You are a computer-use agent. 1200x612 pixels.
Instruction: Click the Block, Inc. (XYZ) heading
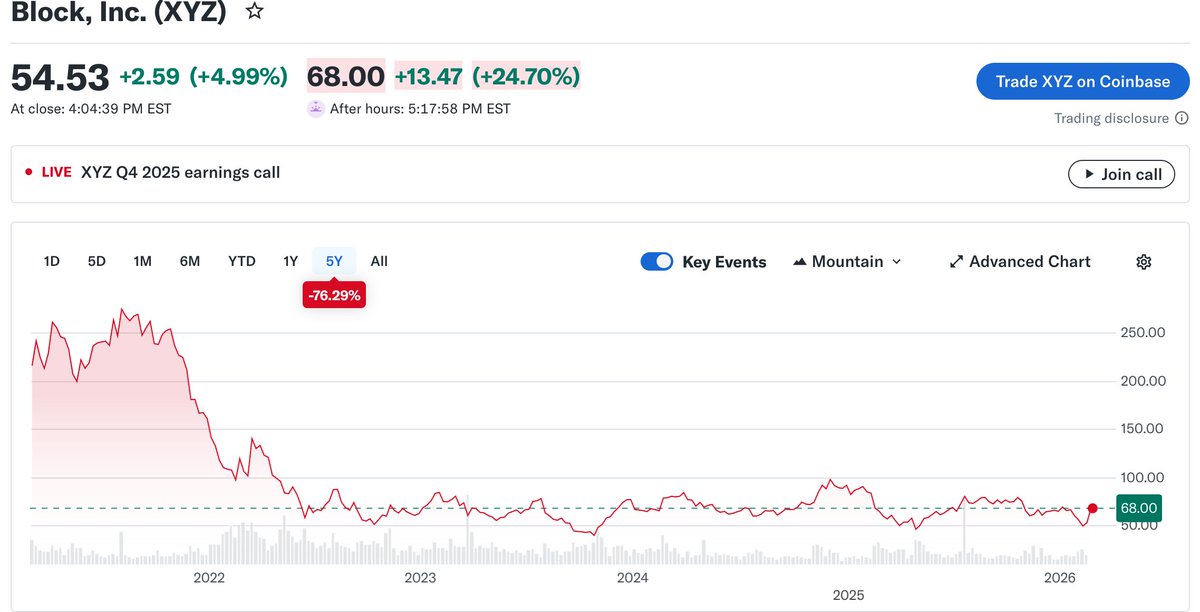[119, 12]
